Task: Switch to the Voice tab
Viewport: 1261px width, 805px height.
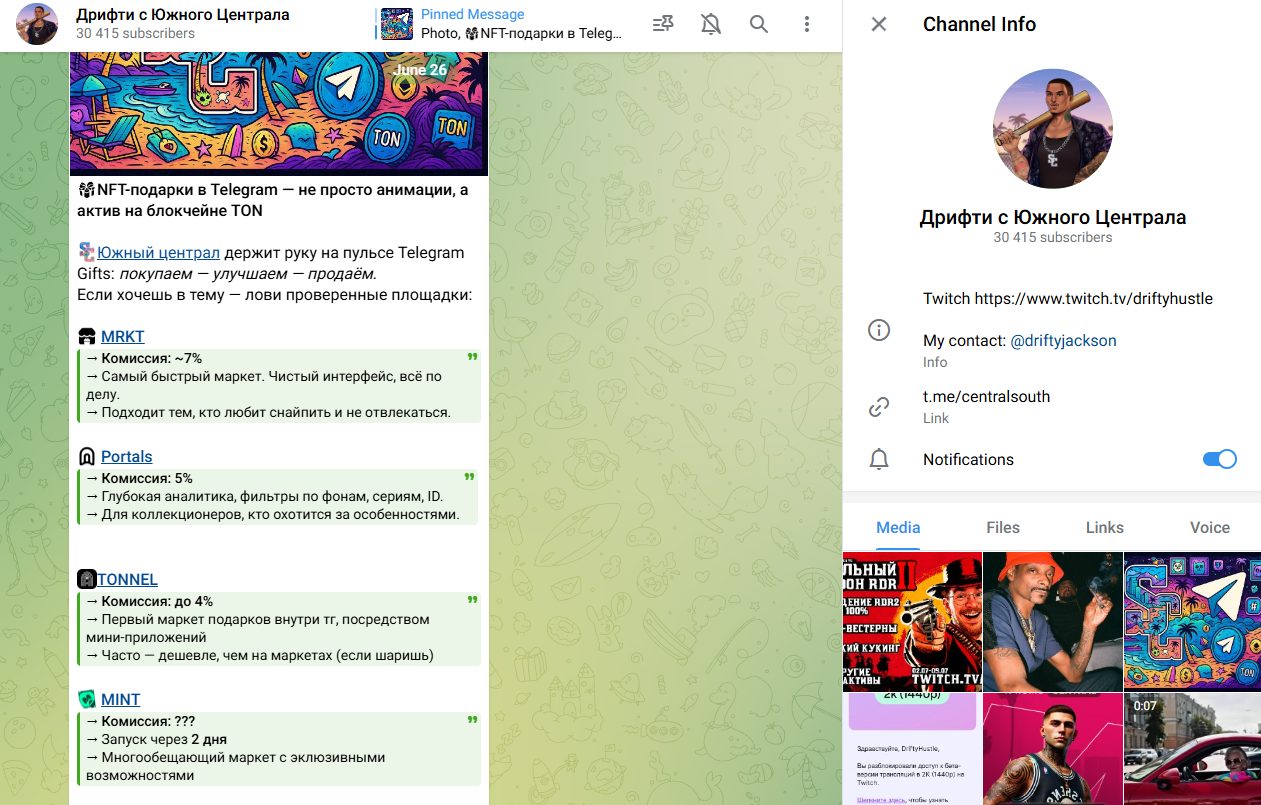Action: 1210,528
